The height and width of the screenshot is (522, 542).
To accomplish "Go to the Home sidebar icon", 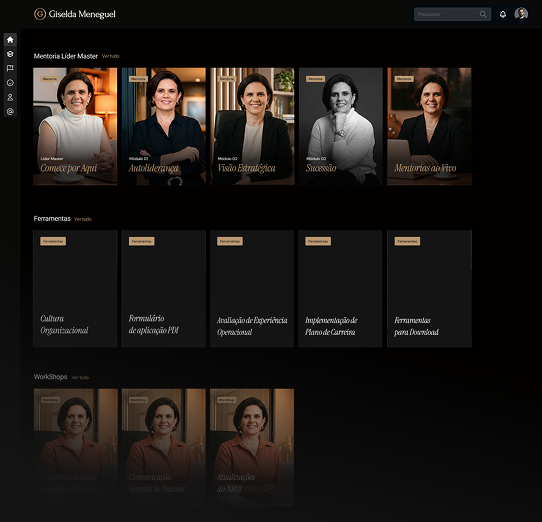I will pyautogui.click(x=10, y=40).
